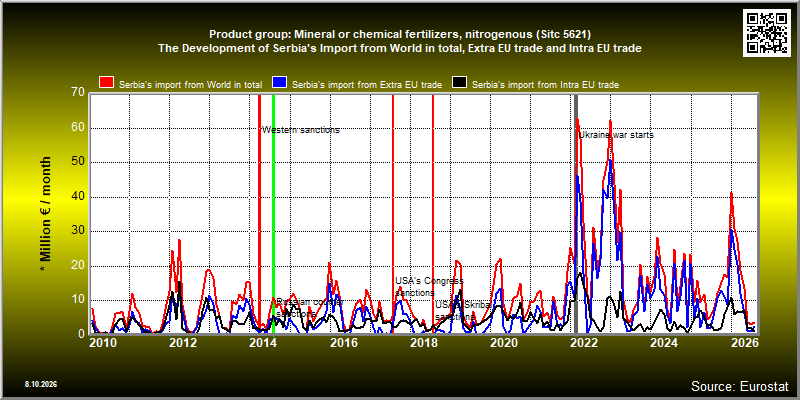800x400 pixels.
Task: Click the subtitle 'The Development of Serbia's Import'
Action: click(x=399, y=48)
